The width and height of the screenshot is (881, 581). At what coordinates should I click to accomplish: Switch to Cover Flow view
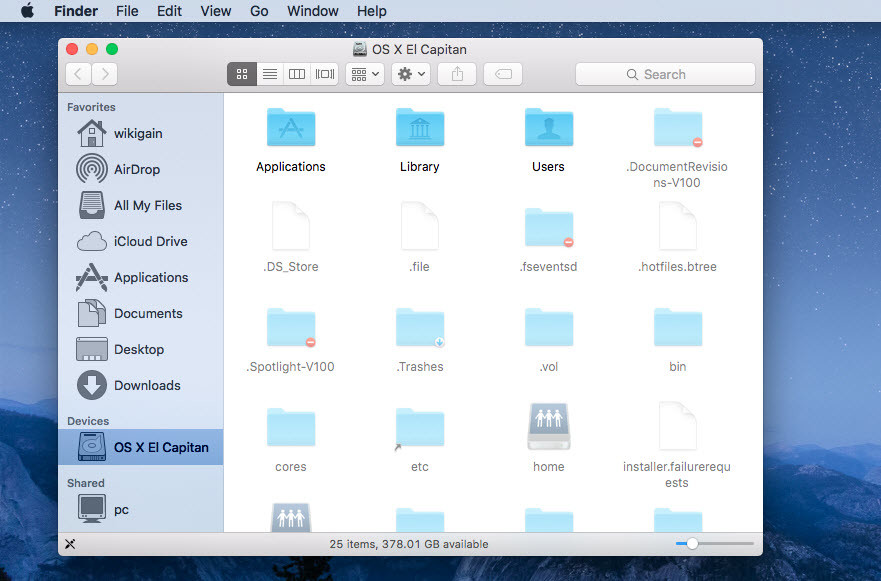[325, 73]
